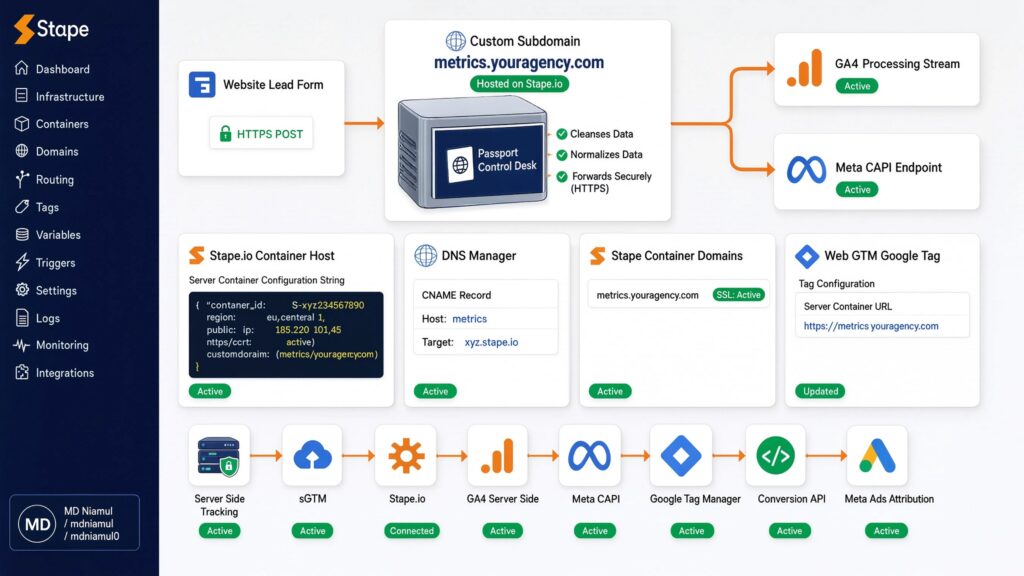
Task: Click the MD avatar circle
Action: [37, 524]
